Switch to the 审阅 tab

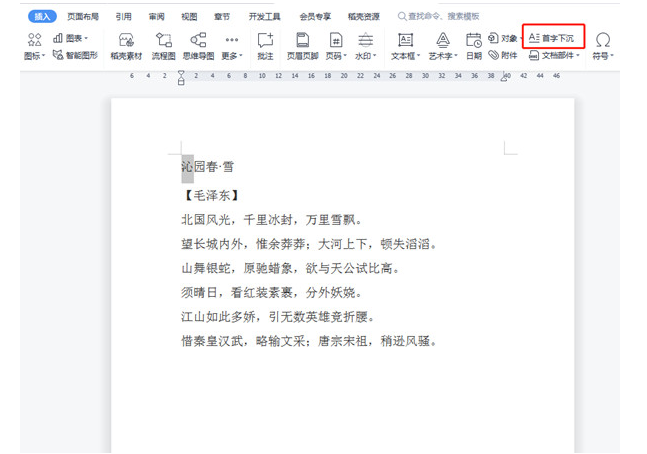coord(156,17)
